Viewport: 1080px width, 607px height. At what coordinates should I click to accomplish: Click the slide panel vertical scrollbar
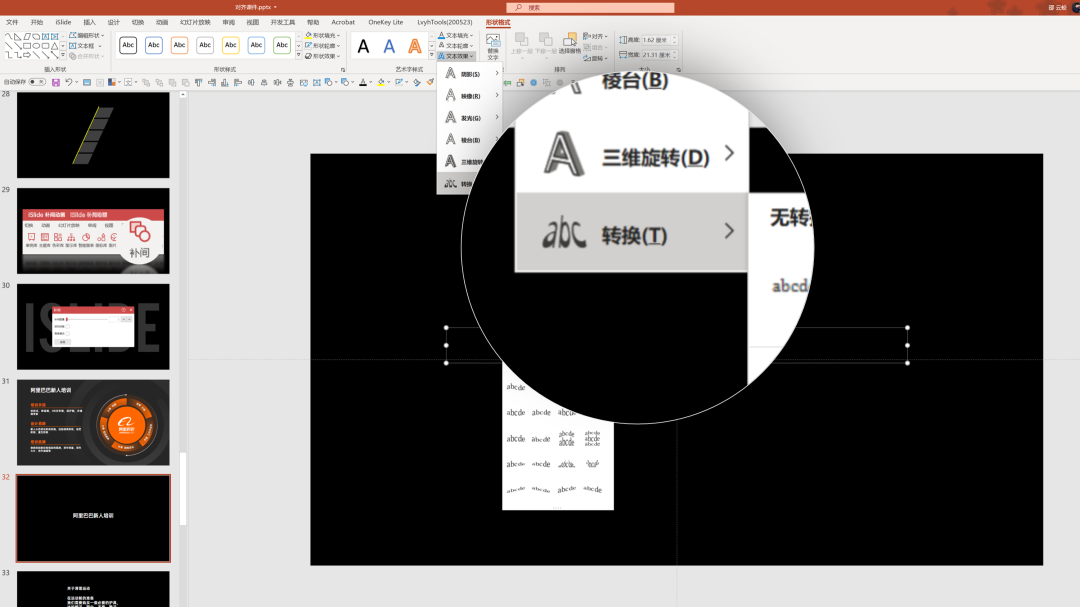coord(183,488)
